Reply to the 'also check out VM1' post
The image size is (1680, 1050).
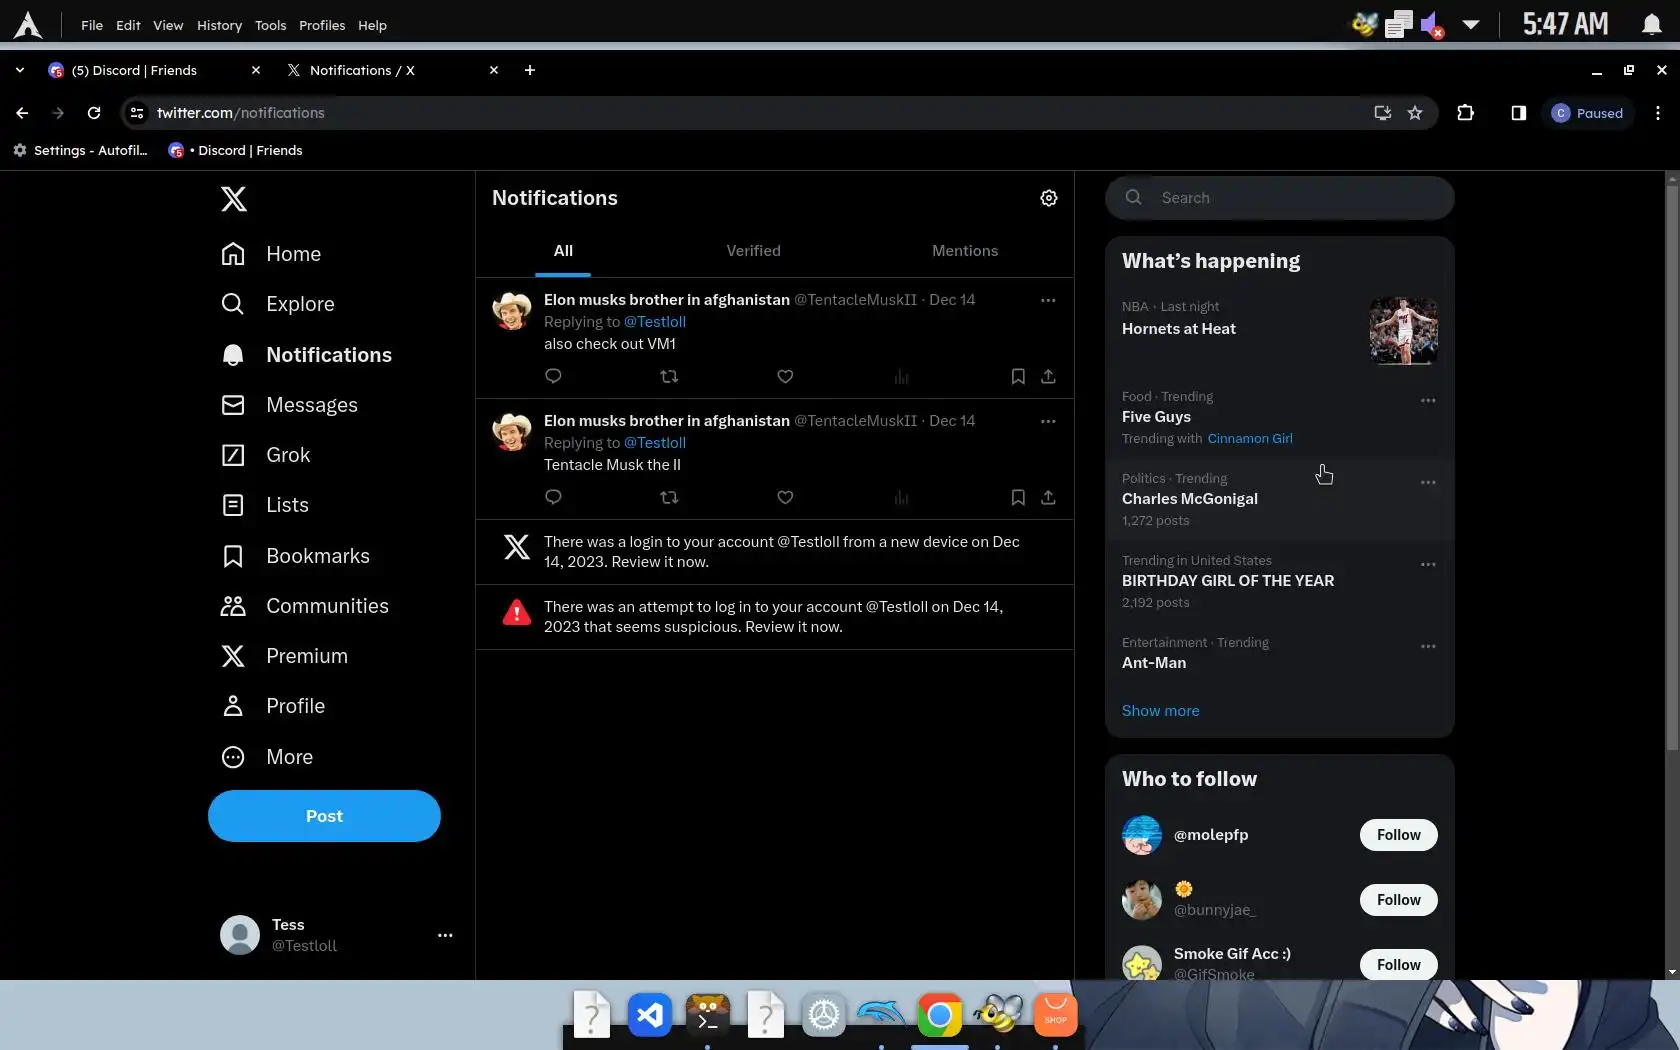553,376
